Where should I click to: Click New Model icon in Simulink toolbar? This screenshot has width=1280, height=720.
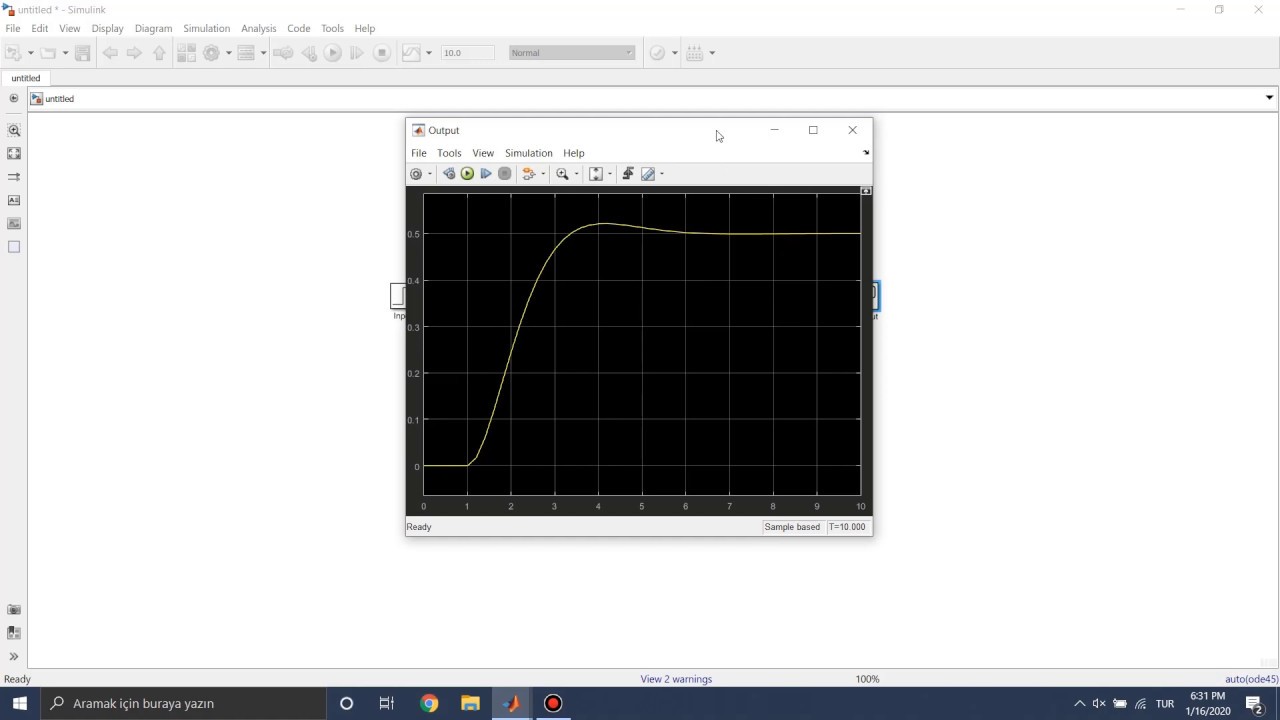pos(13,53)
